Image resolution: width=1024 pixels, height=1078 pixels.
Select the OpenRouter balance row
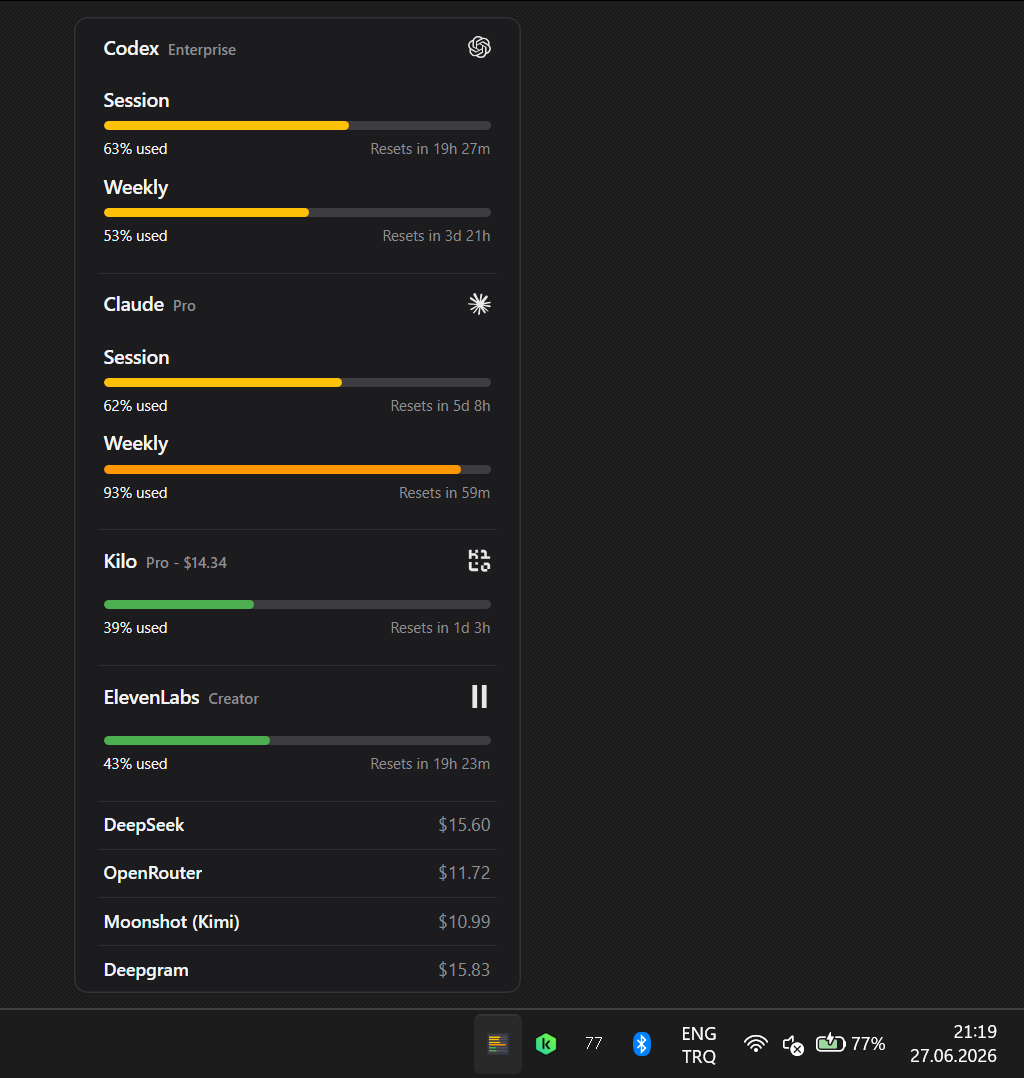(x=297, y=873)
